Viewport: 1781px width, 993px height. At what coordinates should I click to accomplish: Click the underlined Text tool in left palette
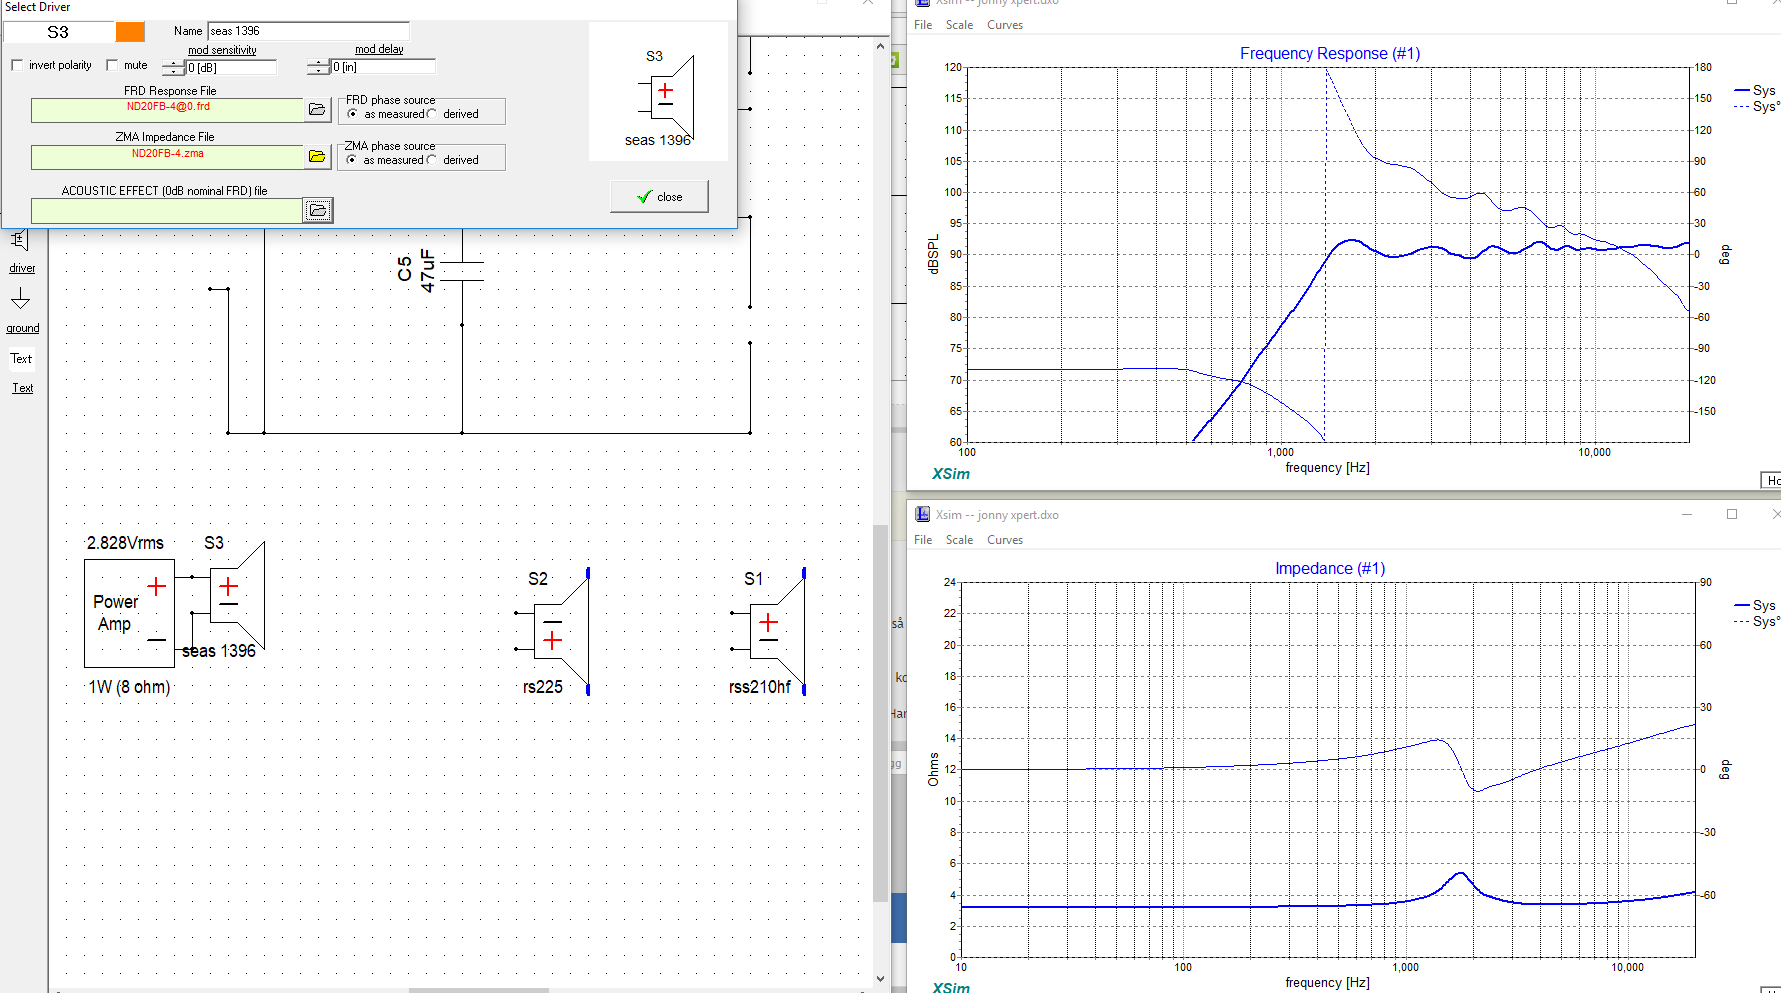pos(22,388)
